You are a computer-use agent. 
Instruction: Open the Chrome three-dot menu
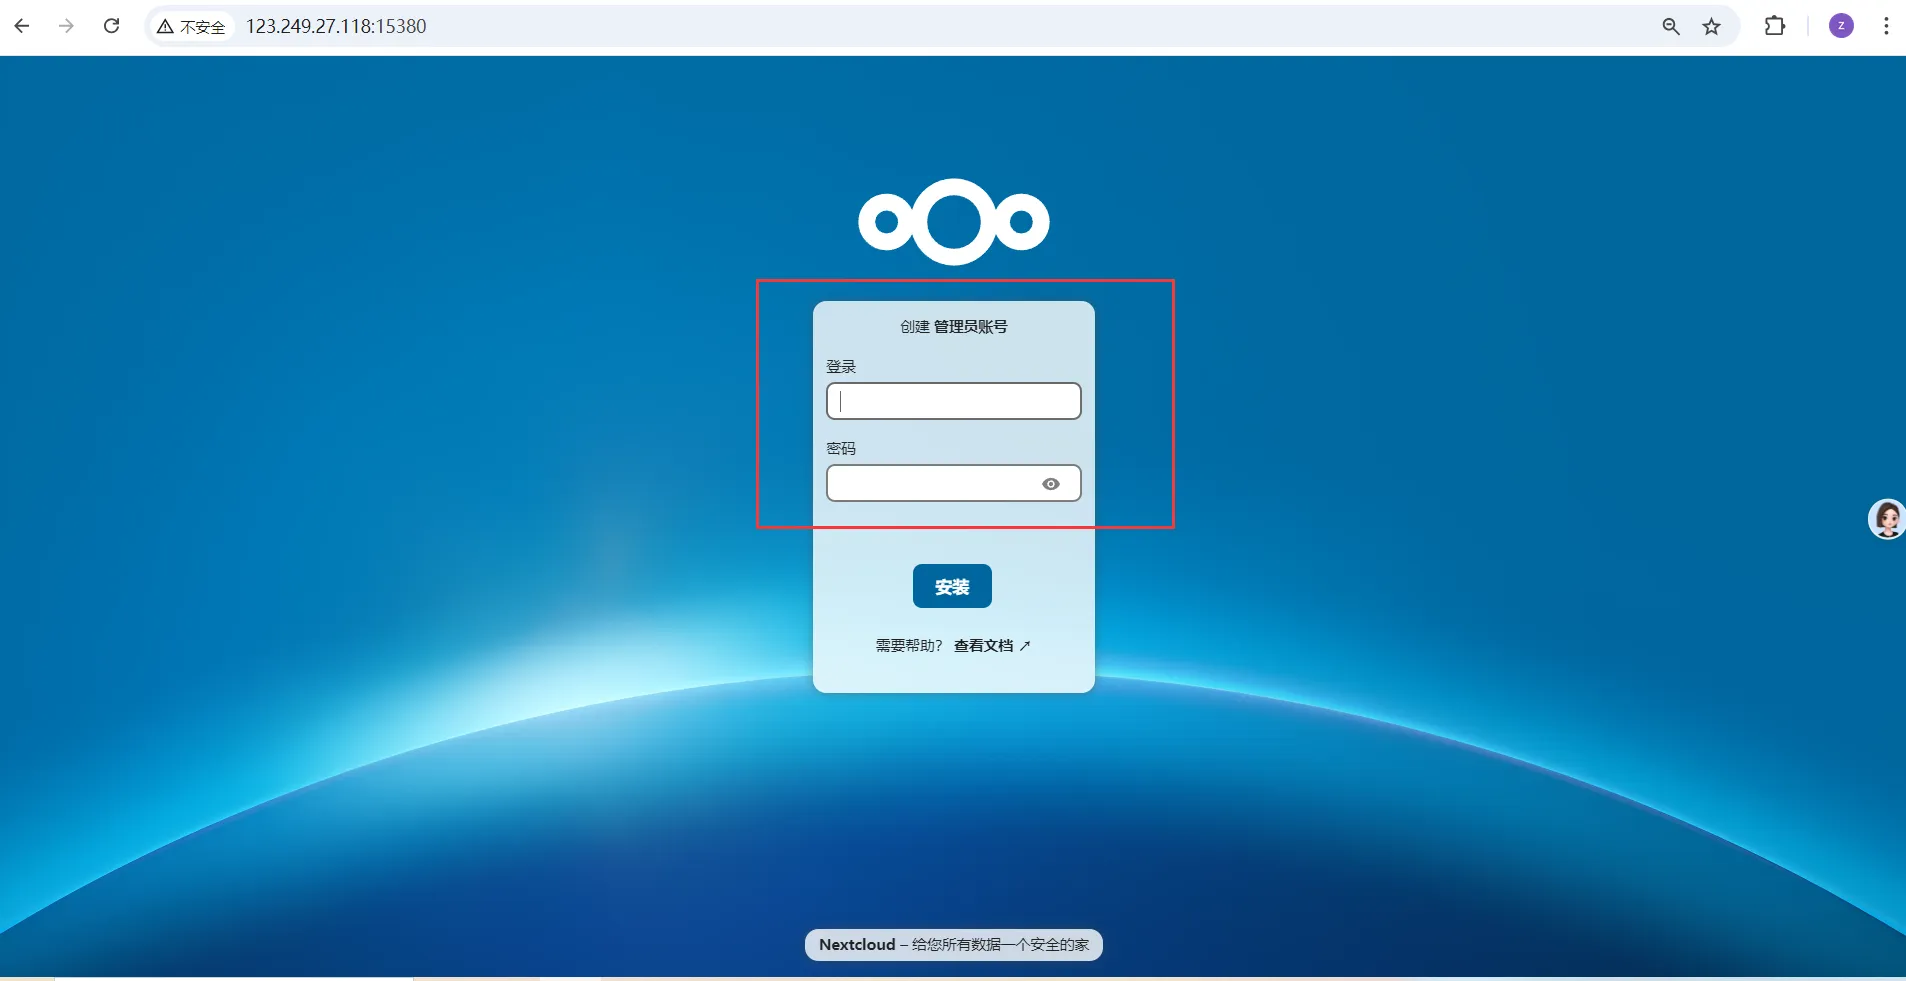1886,26
